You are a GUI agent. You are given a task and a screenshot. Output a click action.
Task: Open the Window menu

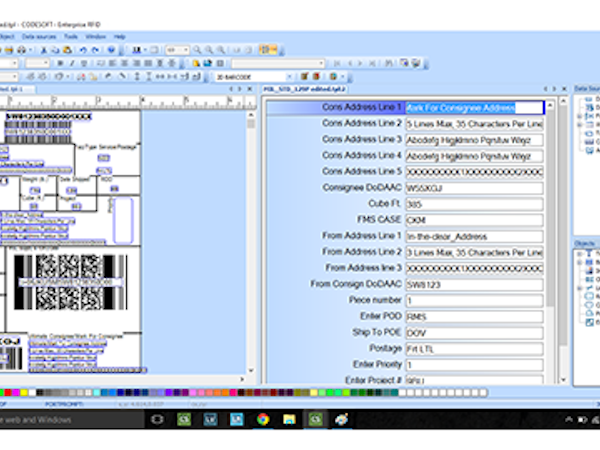(x=96, y=37)
